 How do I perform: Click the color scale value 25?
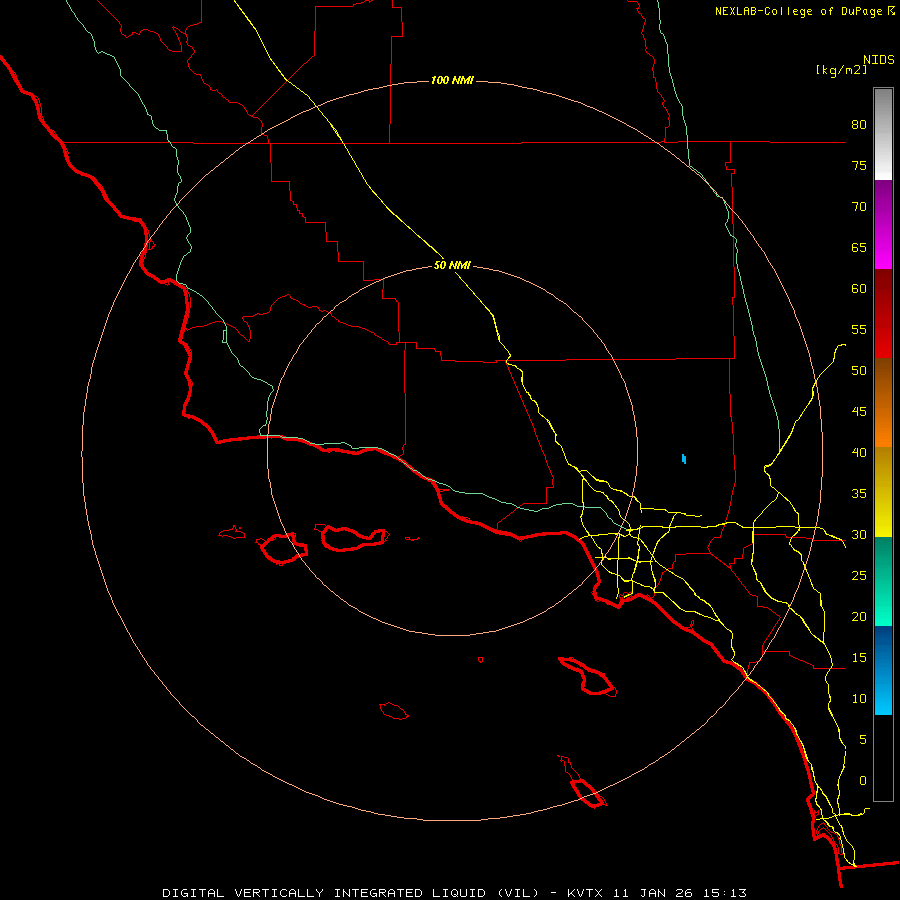[x=859, y=576]
